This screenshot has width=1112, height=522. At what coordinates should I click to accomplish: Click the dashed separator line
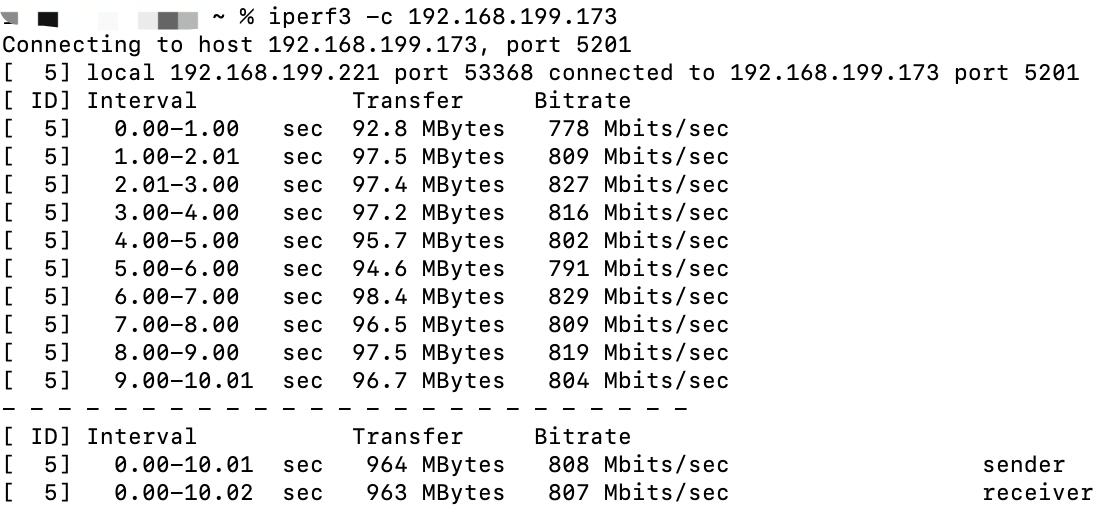tap(345, 409)
